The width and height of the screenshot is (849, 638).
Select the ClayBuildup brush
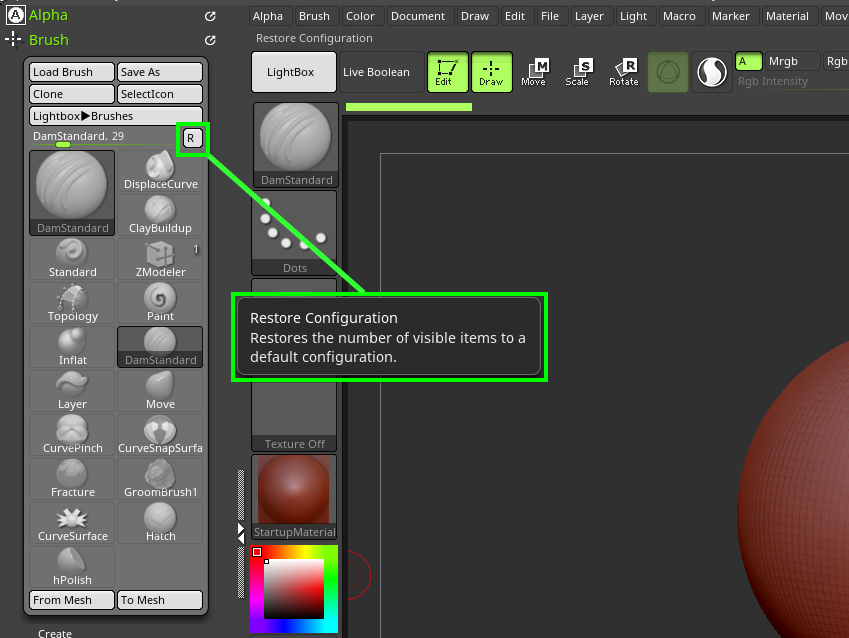pyautogui.click(x=160, y=215)
